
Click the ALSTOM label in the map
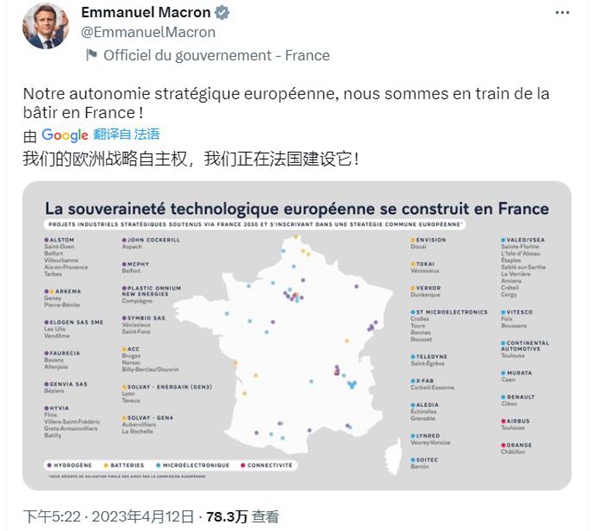point(63,240)
